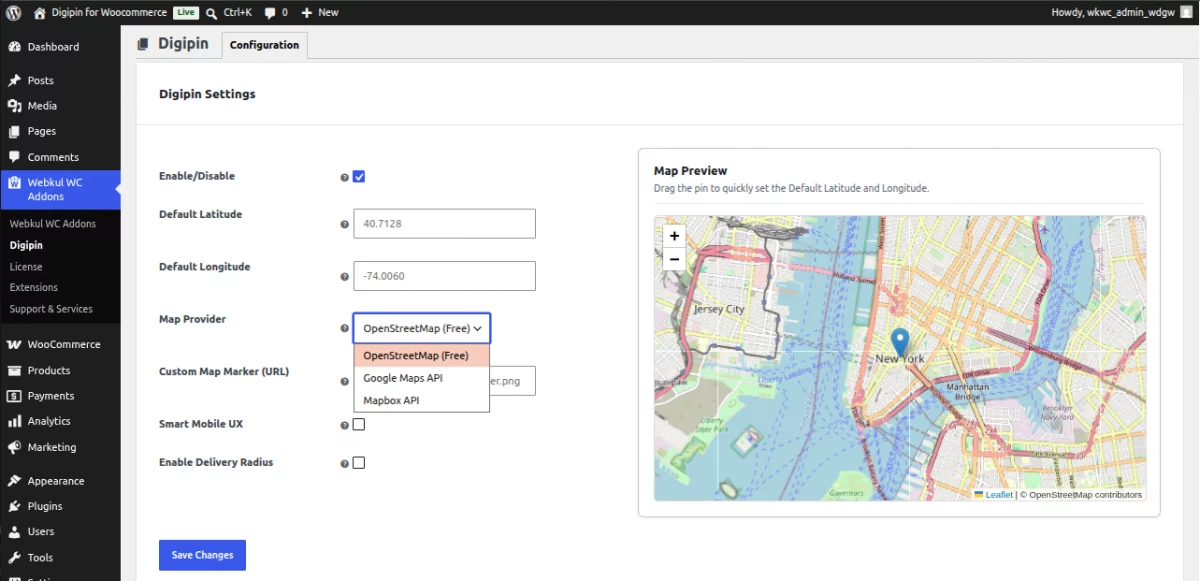1200x581 pixels.
Task: Open the Ctrl+K search magnifier icon
Action: 211,13
